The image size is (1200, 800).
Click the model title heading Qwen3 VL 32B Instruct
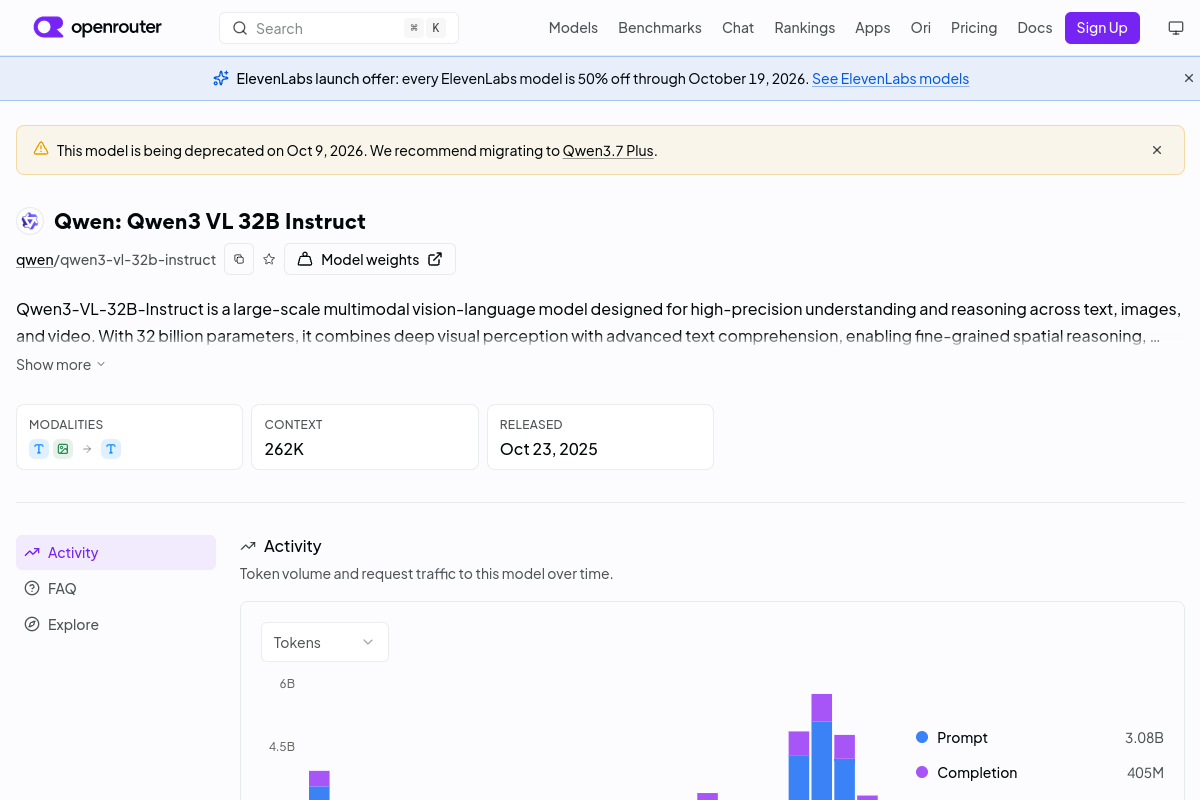point(210,221)
